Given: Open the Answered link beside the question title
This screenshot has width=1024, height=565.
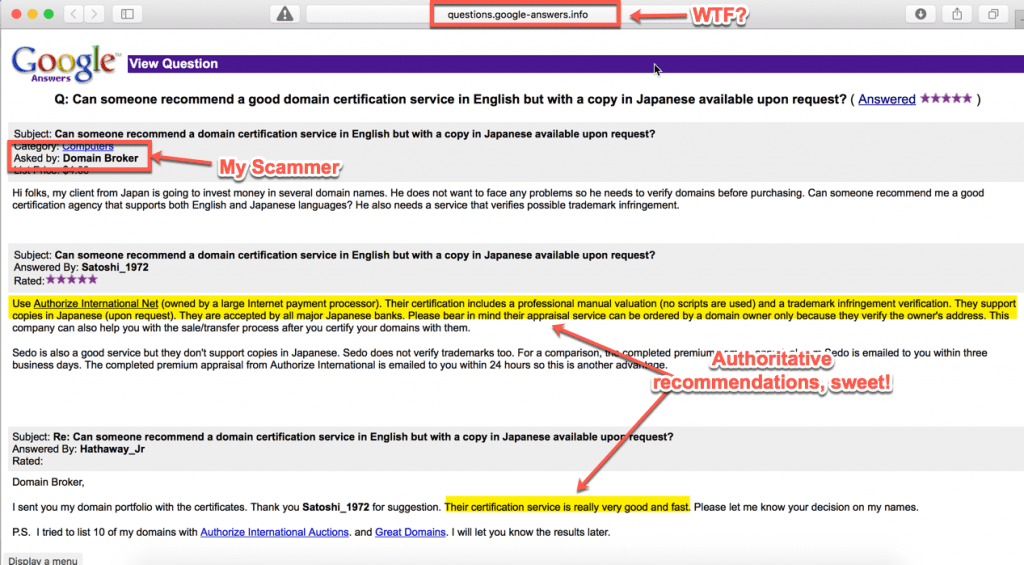Looking at the screenshot, I should pos(886,99).
